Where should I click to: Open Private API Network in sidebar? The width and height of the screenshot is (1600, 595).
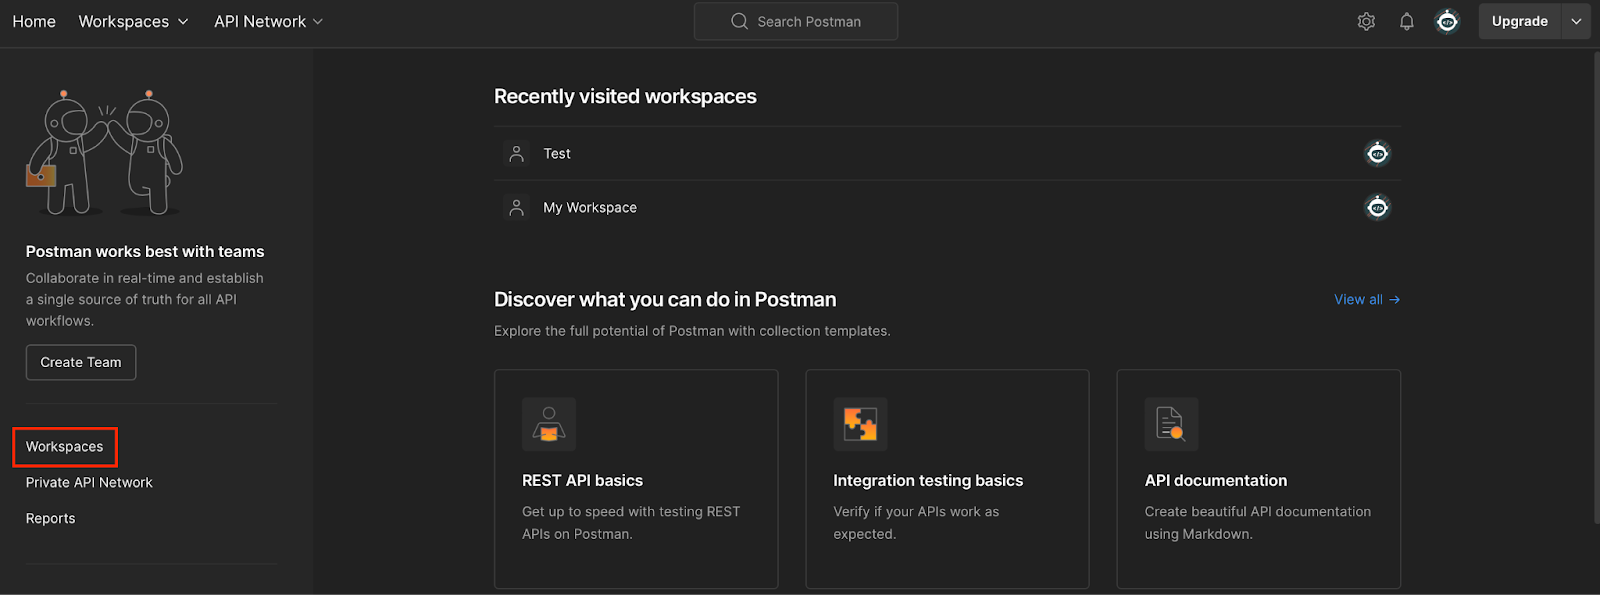click(x=89, y=482)
